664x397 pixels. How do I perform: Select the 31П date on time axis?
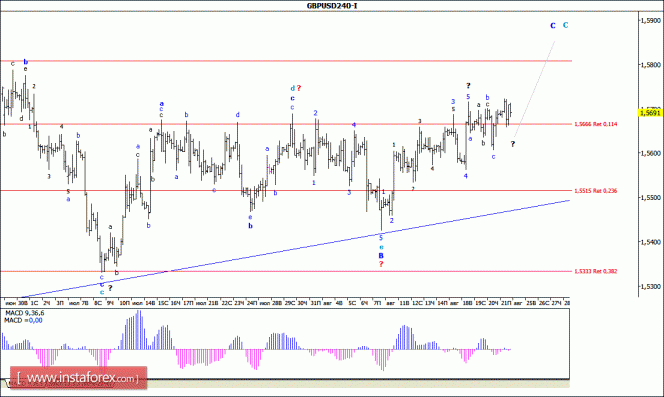[x=315, y=303]
